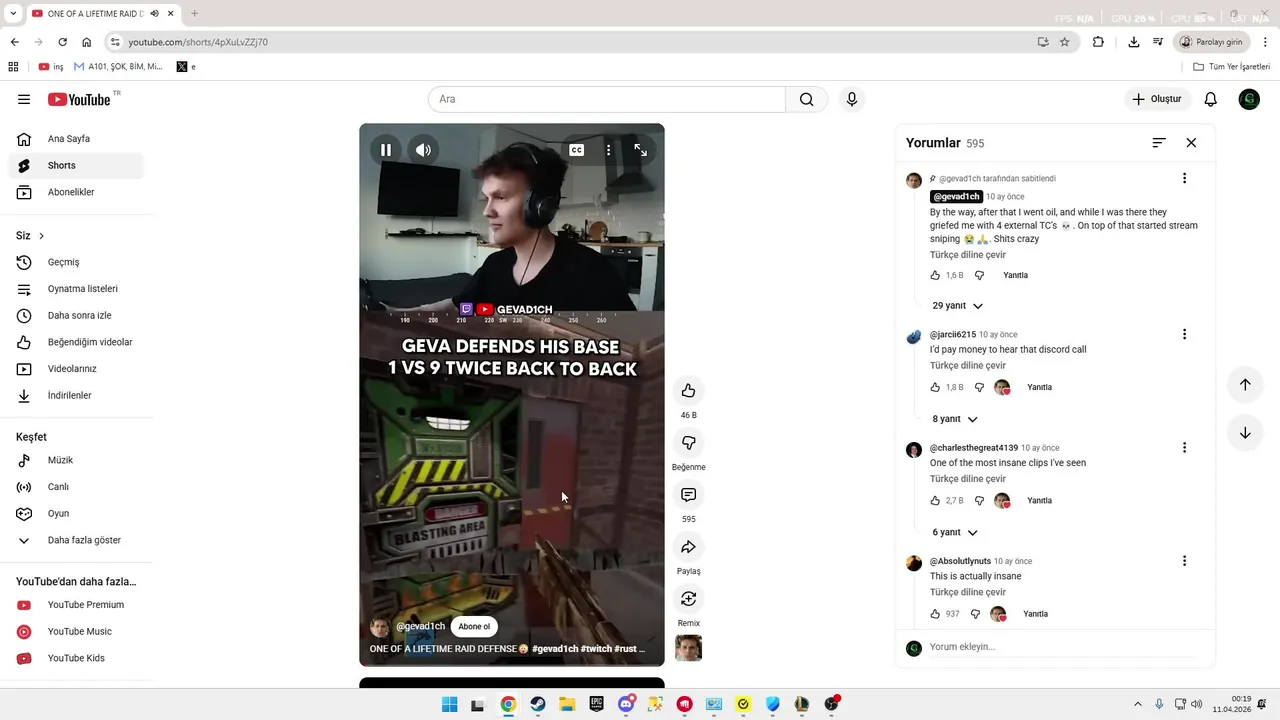Pause the Shorts video
This screenshot has width=1280, height=720.
tap(386, 150)
